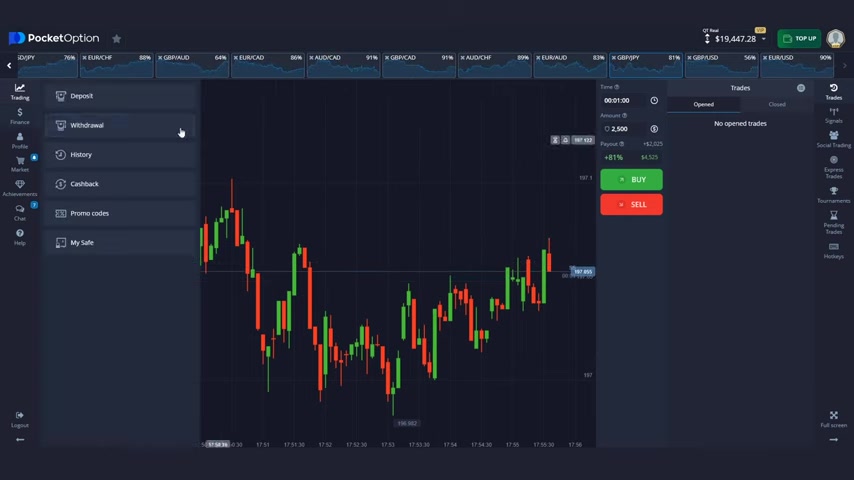Select the EUR/USD asset tab
854x480 pixels.
pos(797,65)
